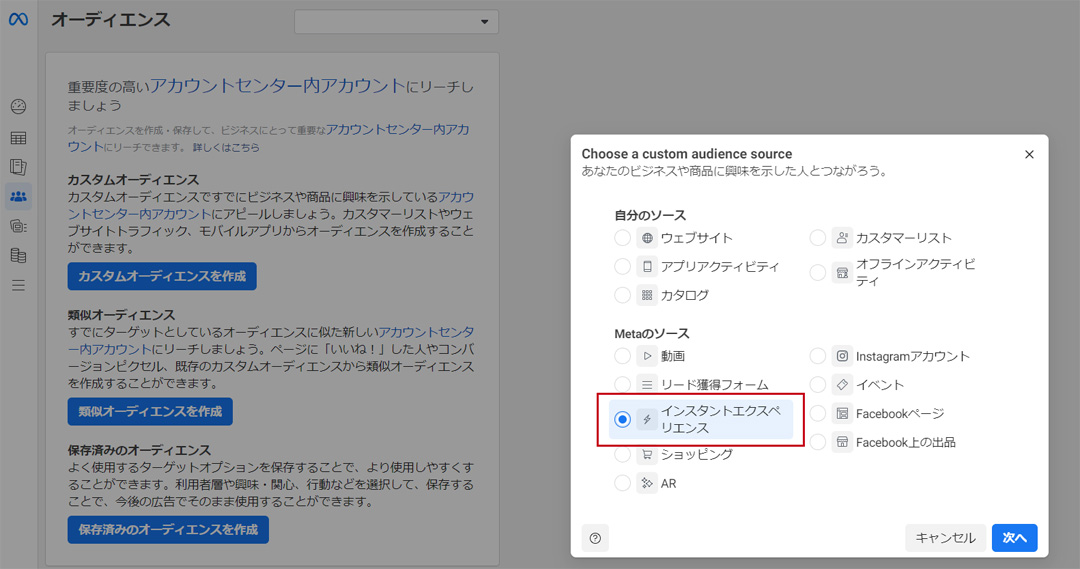This screenshot has height=569, width=1080.
Task: Click the 次へ button
Action: click(1014, 538)
